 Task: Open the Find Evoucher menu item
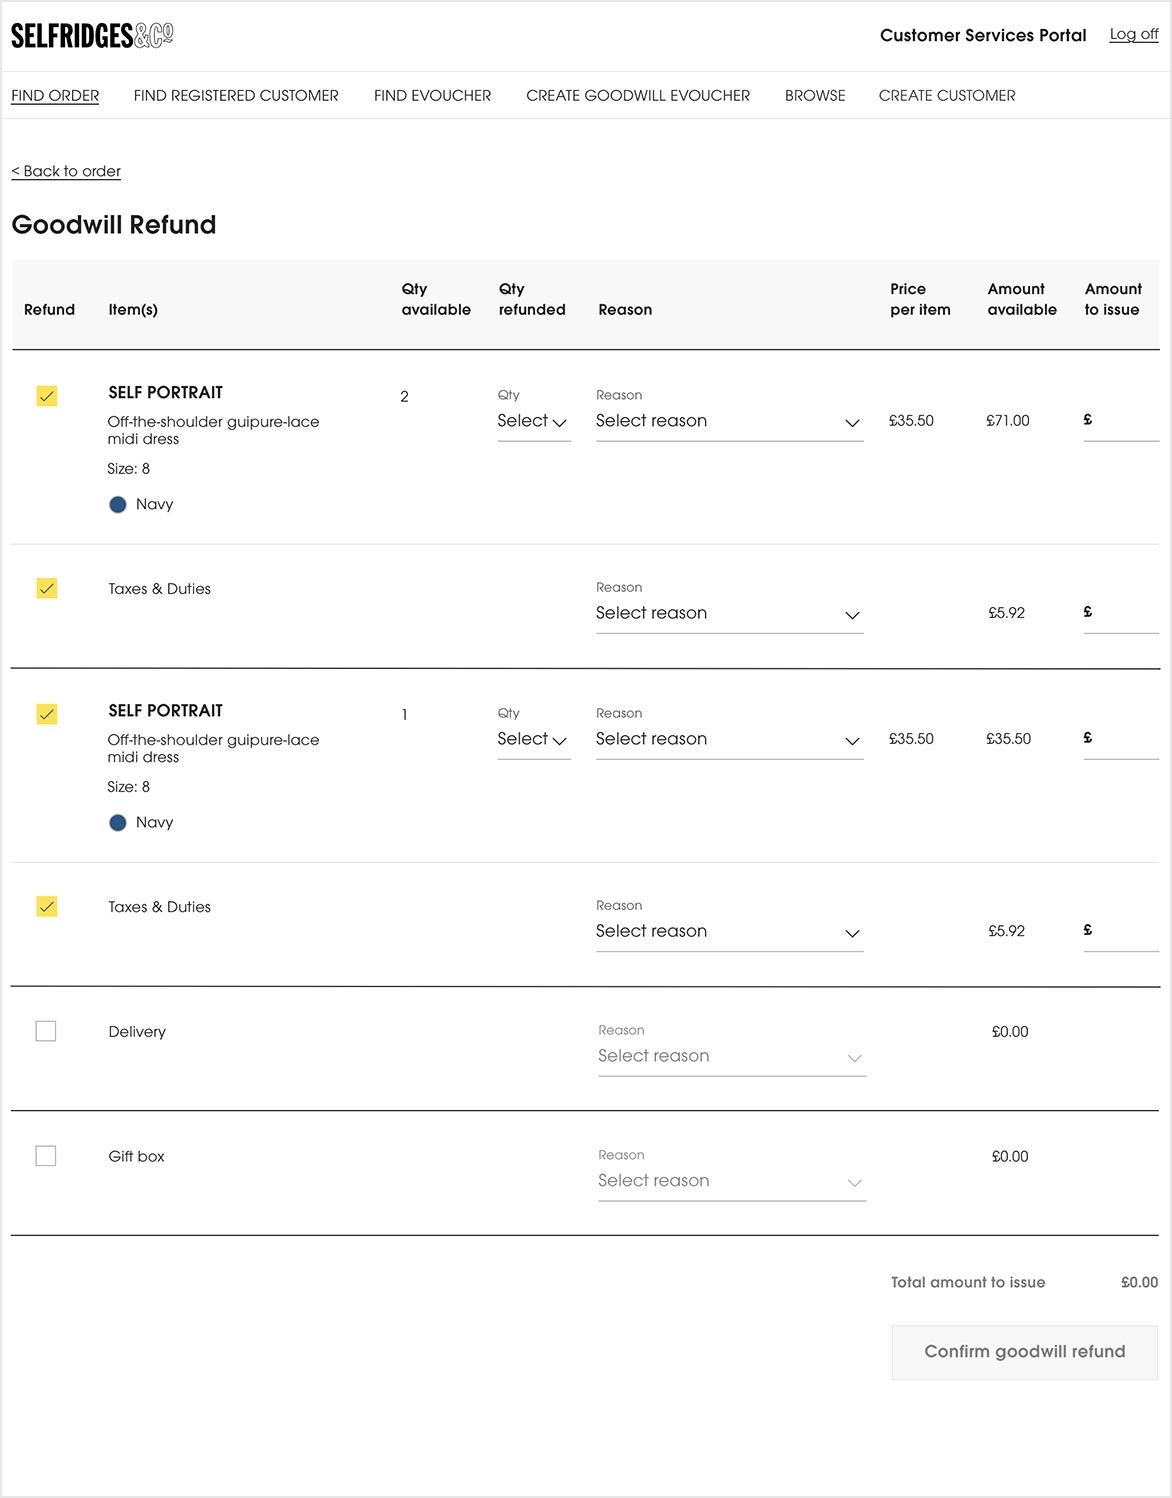tap(432, 96)
